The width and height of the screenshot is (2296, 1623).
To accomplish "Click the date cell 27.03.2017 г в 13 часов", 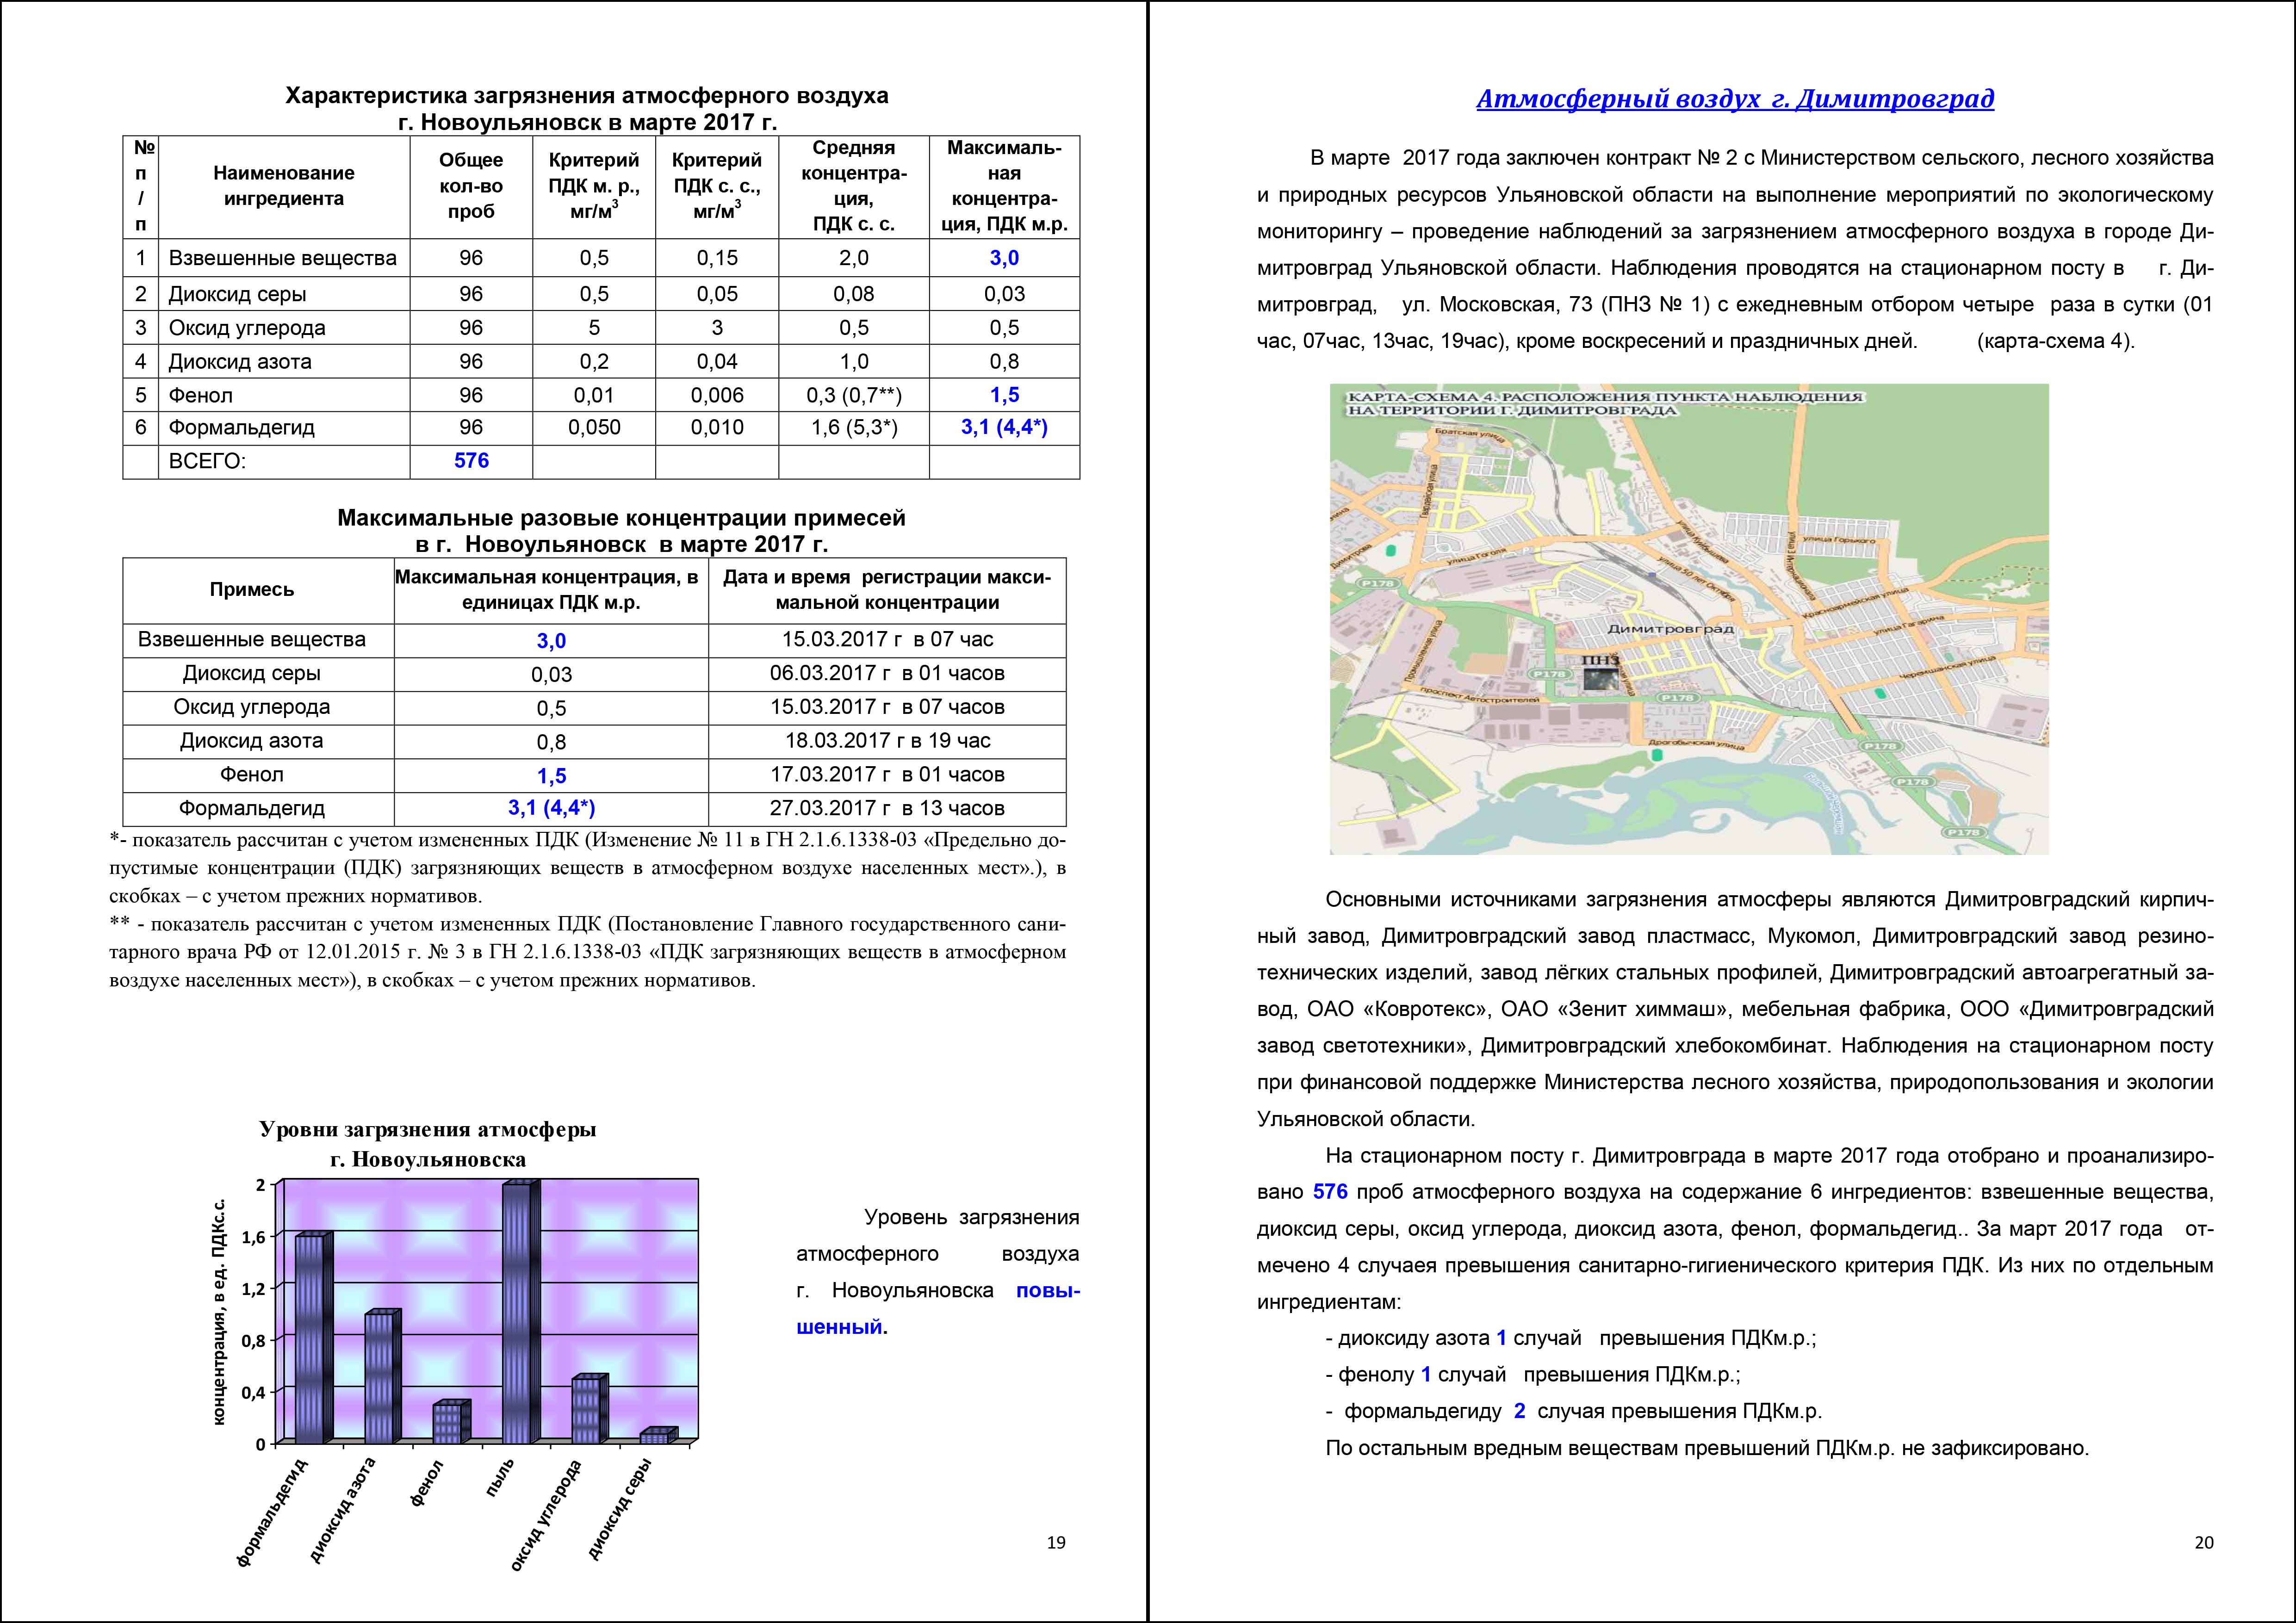I will point(887,808).
